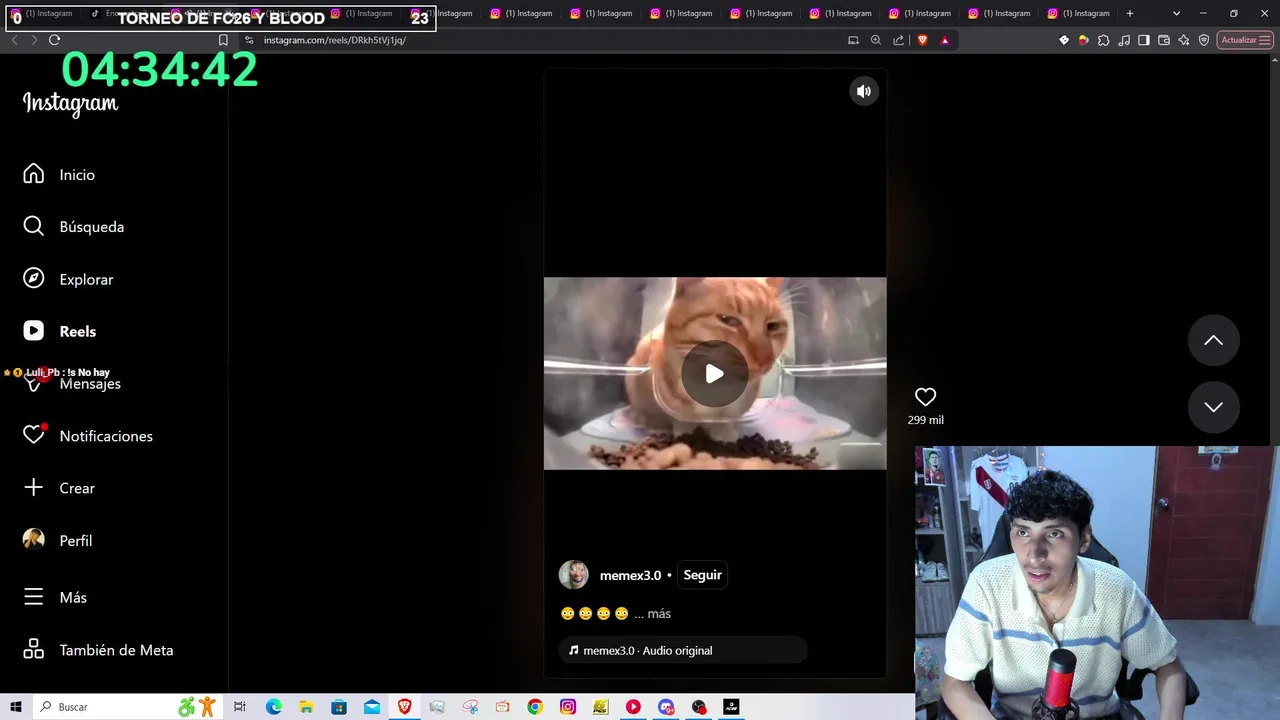Open the tab search dropdown arrow
The width and height of the screenshot is (1280, 720).
click(1176, 13)
